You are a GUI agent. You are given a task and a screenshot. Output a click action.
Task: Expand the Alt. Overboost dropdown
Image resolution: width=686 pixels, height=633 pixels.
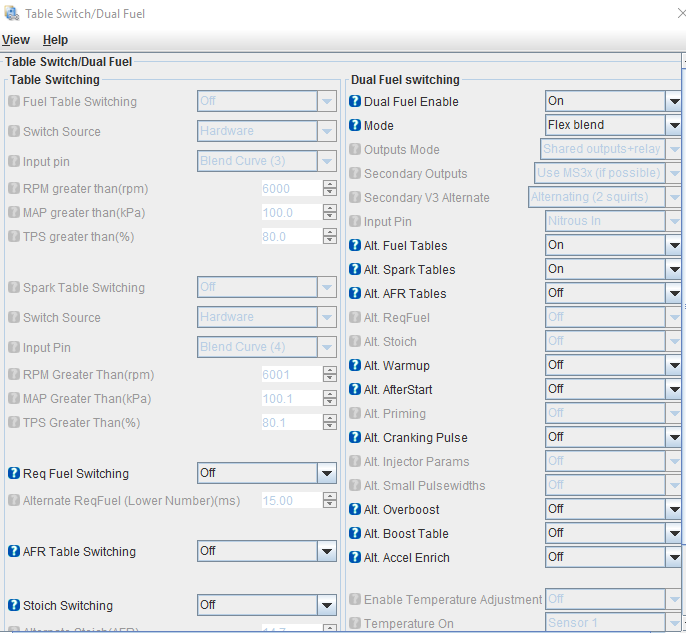point(613,509)
